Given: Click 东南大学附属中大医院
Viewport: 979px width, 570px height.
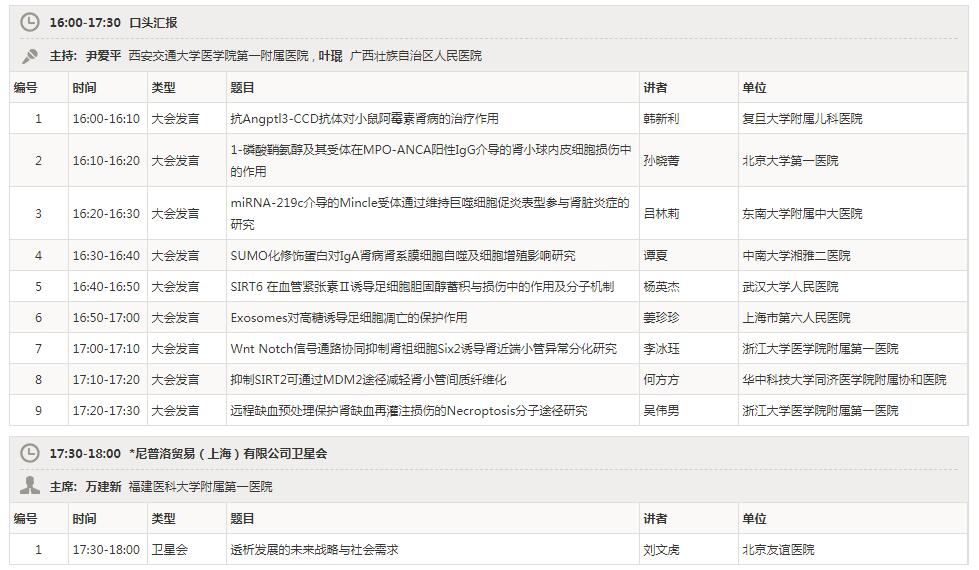Looking at the screenshot, I should tap(802, 214).
